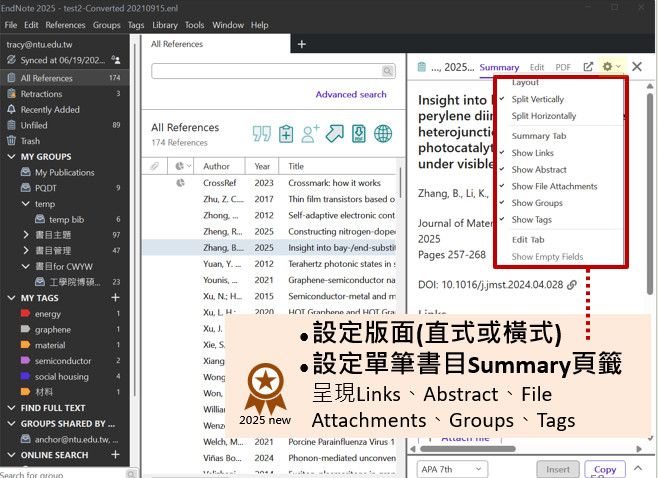The image size is (658, 478).
Task: Click the add new reference clipboard icon
Action: 286,133
